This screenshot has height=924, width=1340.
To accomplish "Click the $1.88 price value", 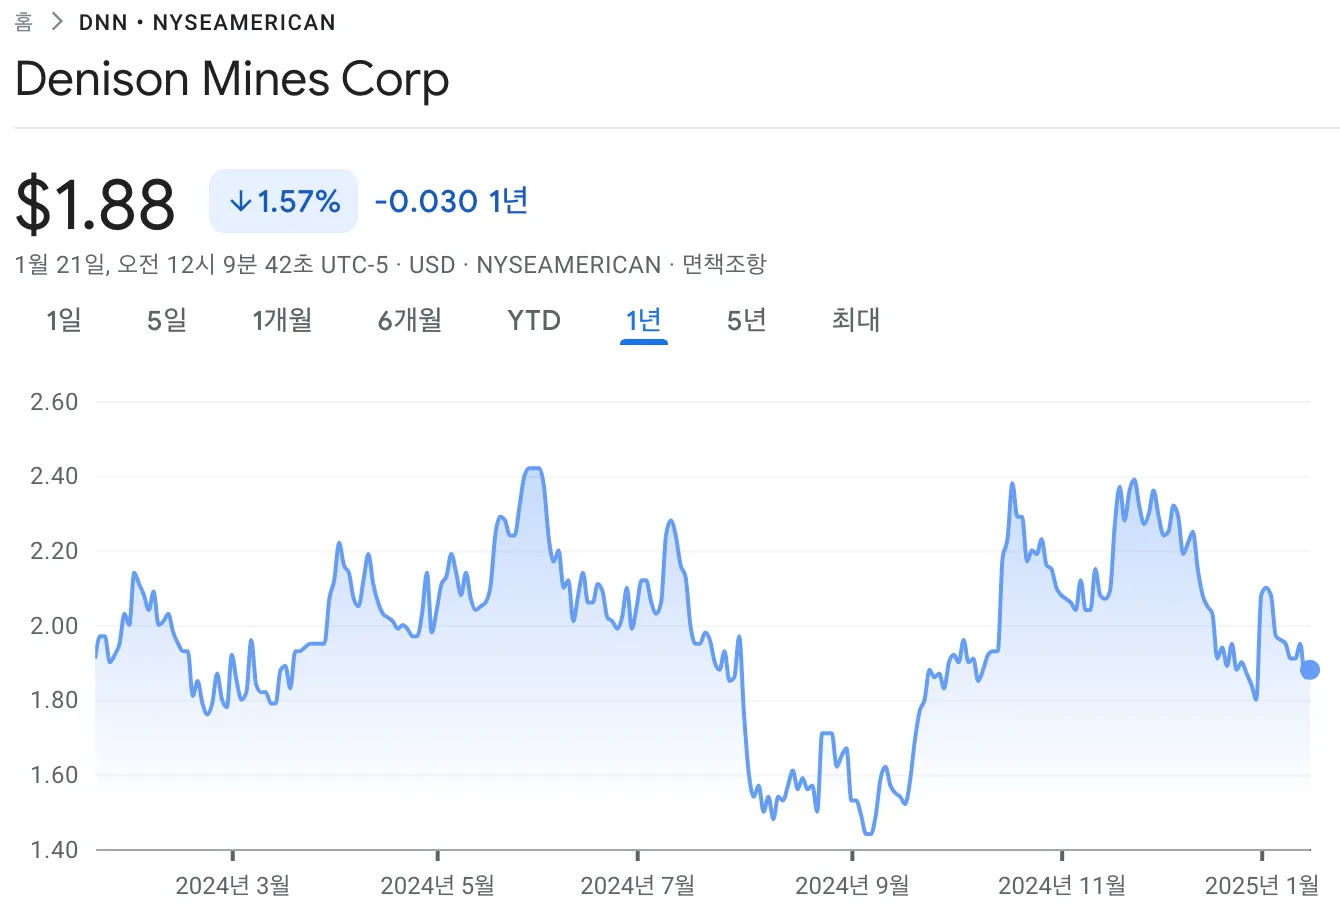I will 95,203.
